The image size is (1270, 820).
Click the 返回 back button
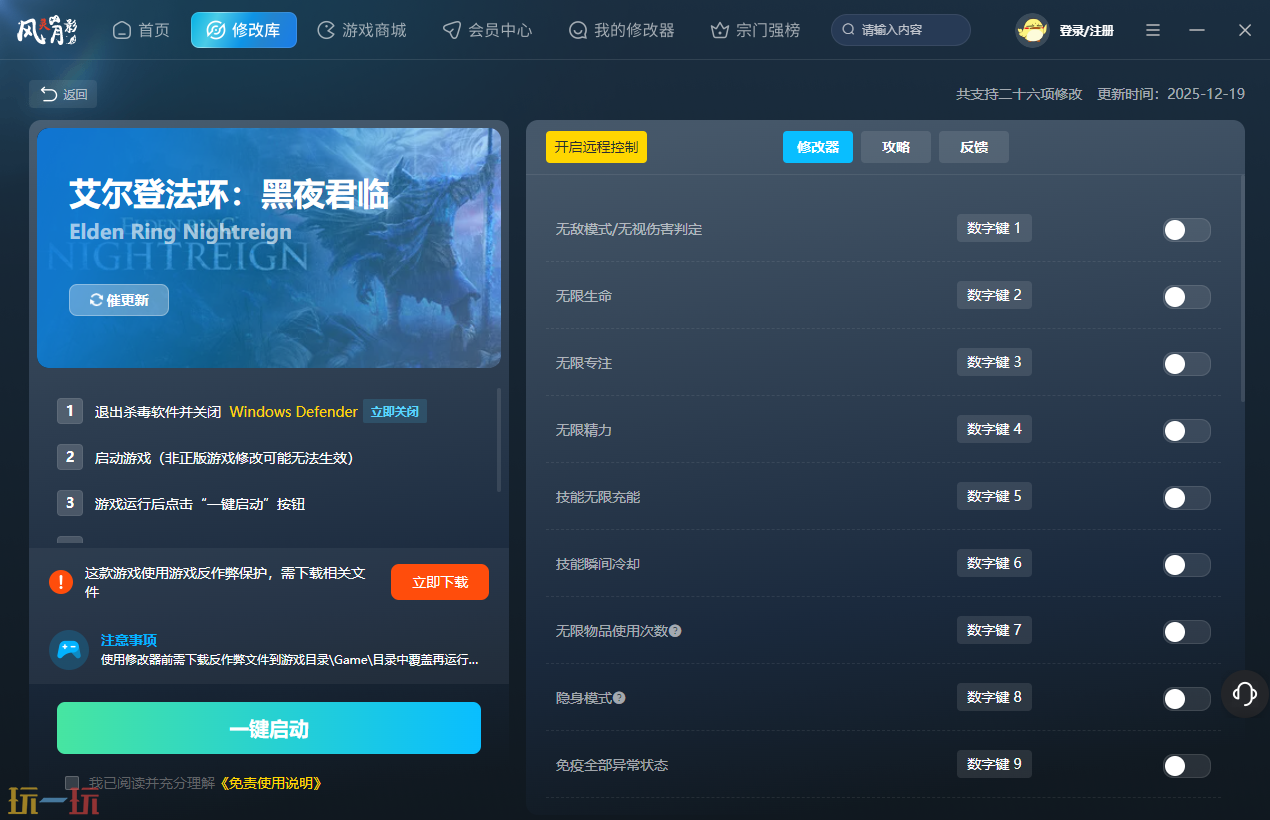point(63,95)
